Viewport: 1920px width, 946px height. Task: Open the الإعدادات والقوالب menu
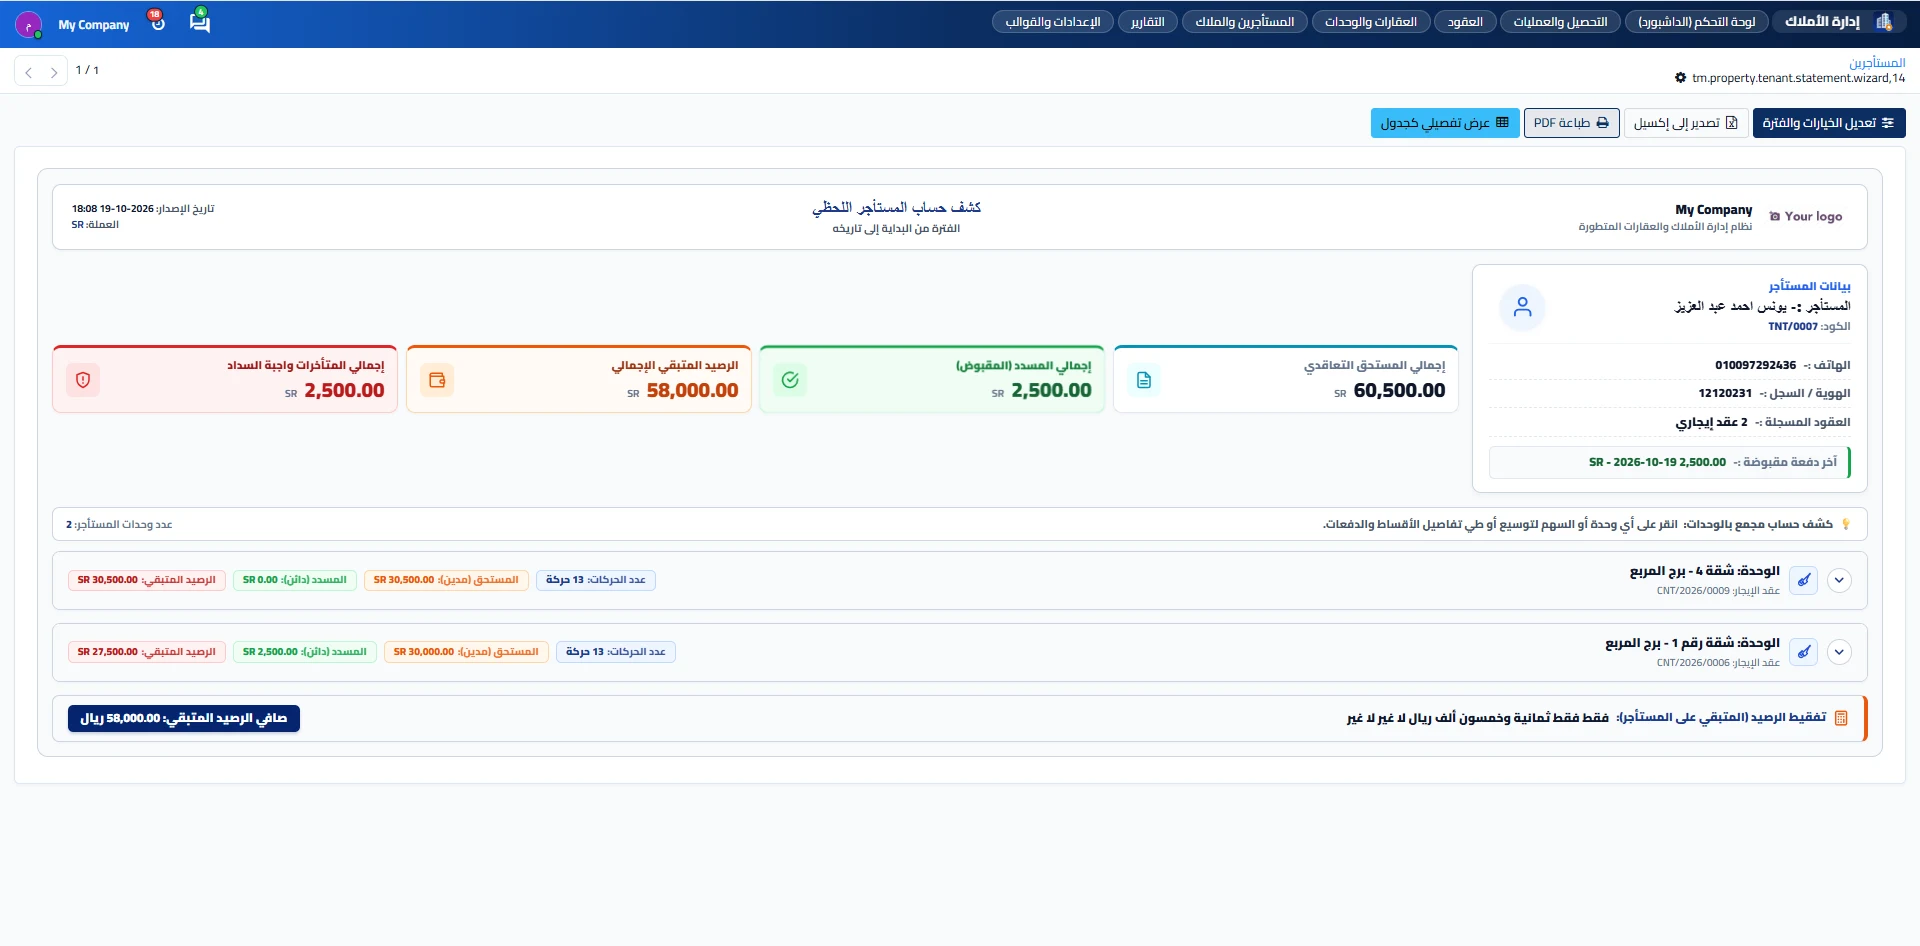(1053, 22)
